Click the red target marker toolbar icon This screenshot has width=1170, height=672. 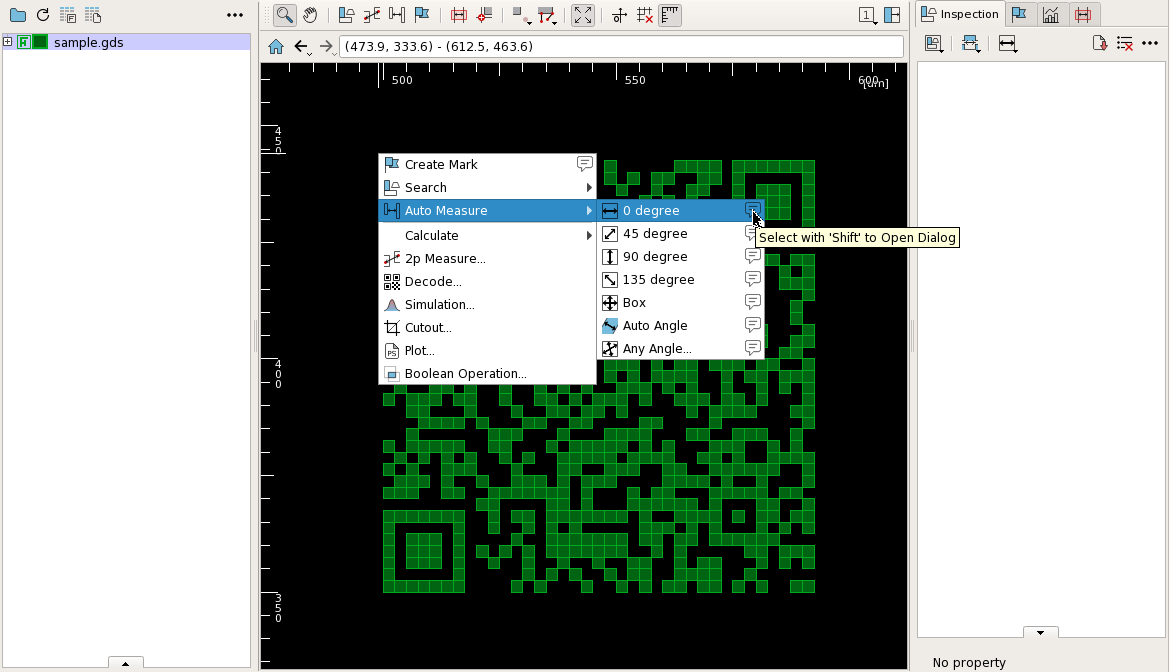coord(484,15)
